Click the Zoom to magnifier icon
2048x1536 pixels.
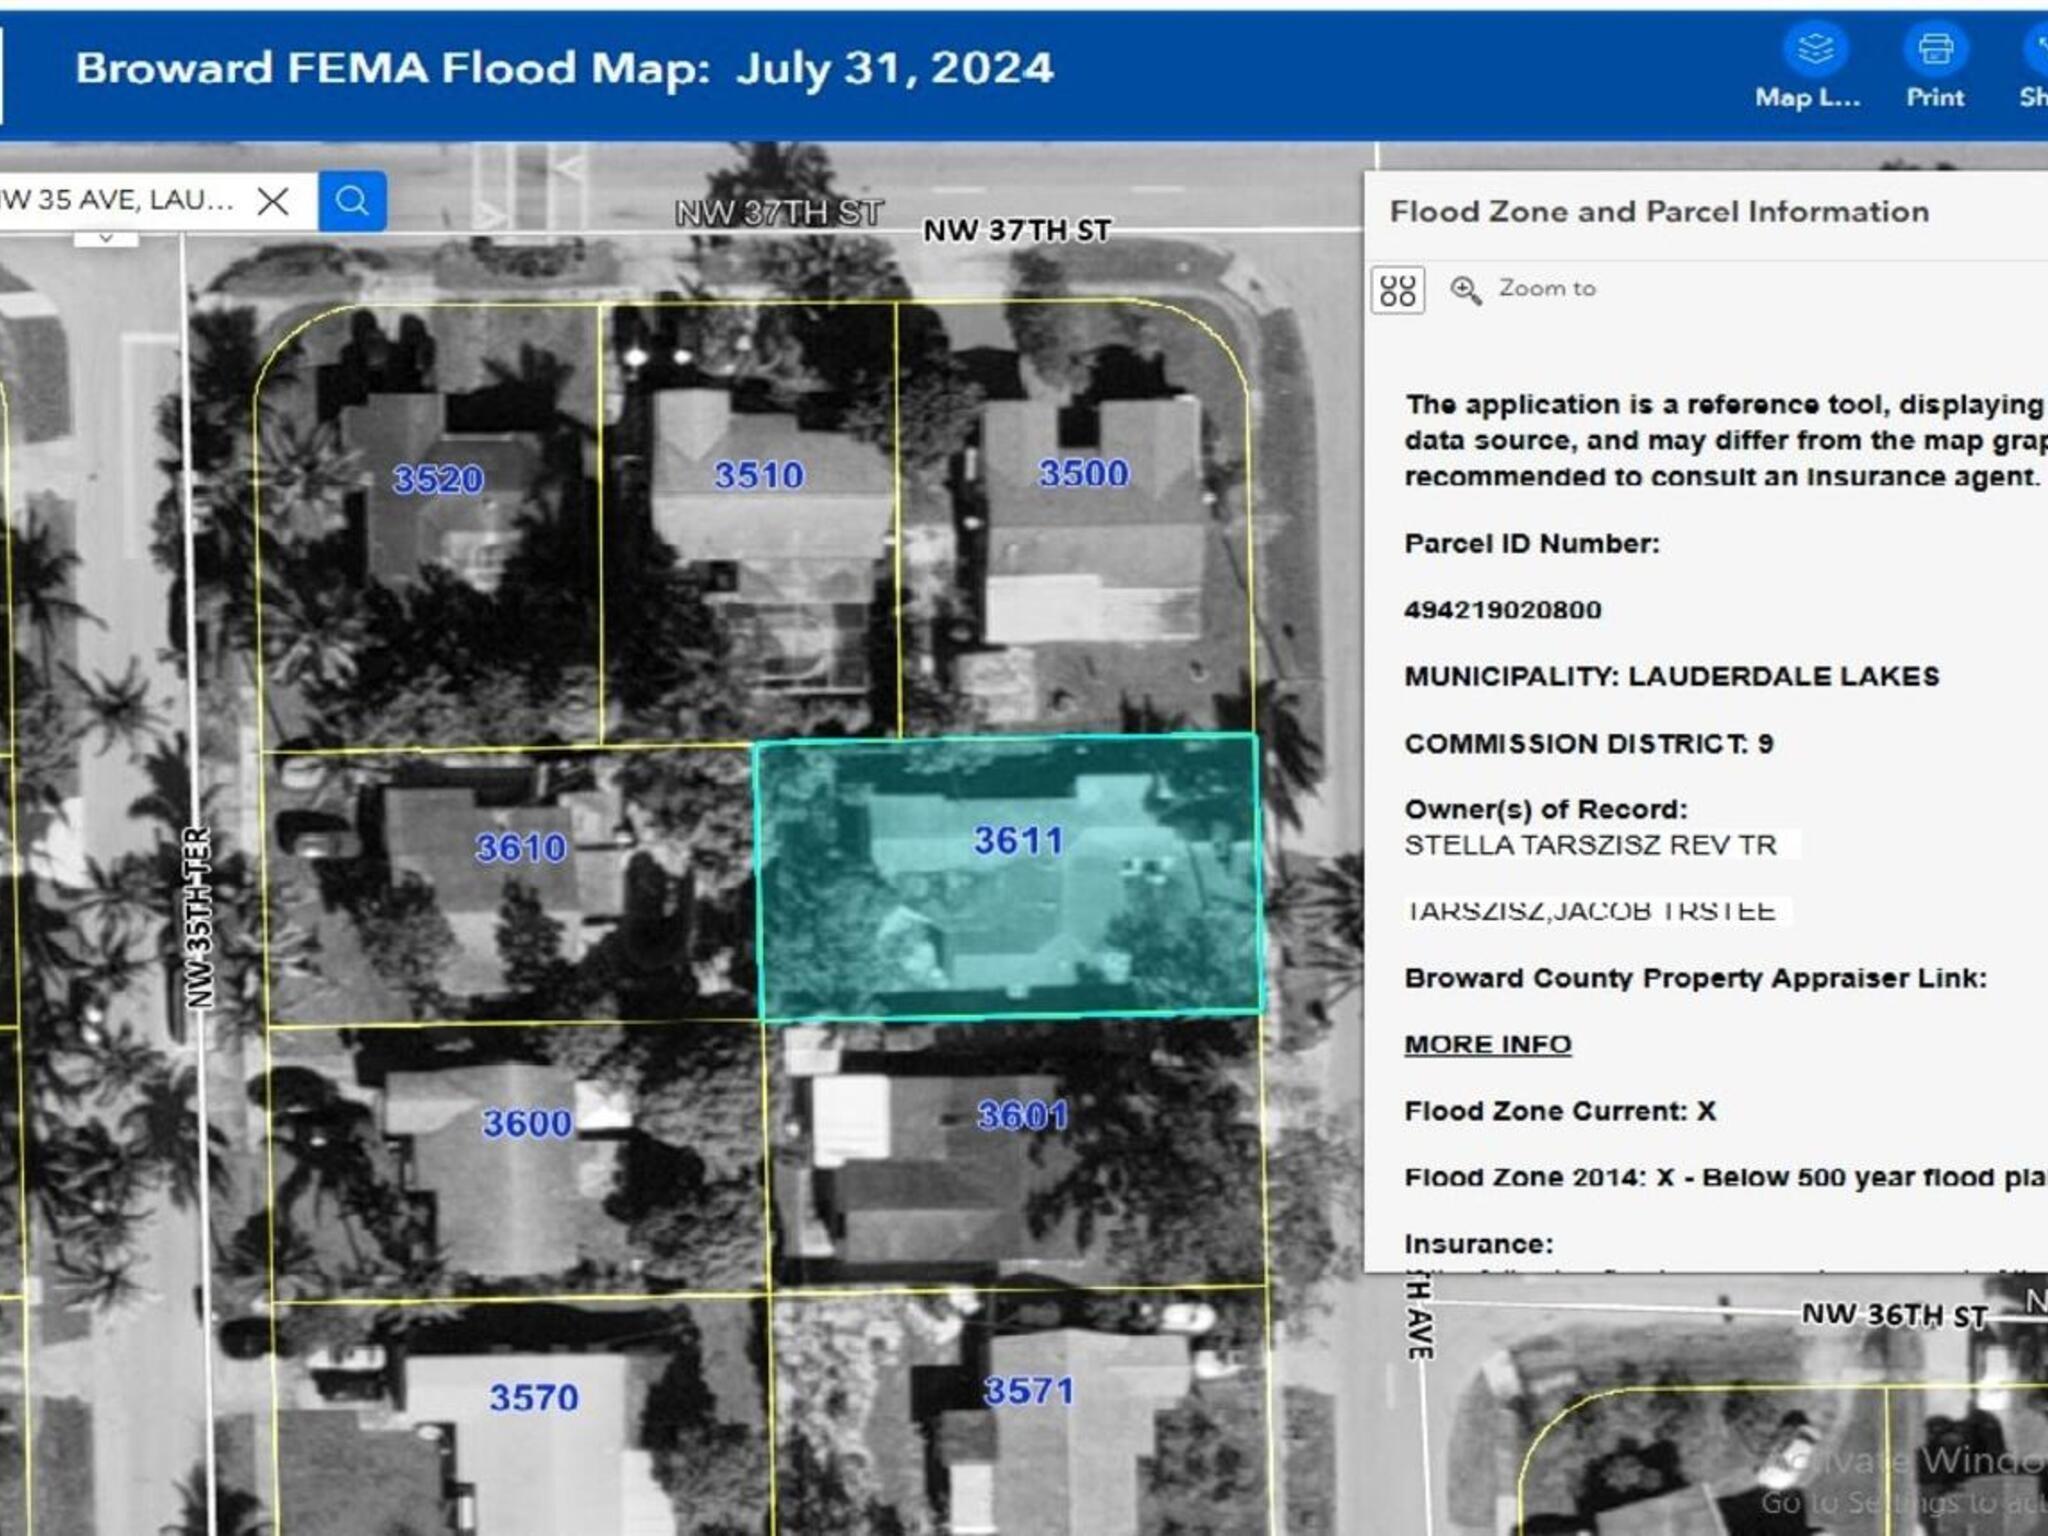[1466, 290]
